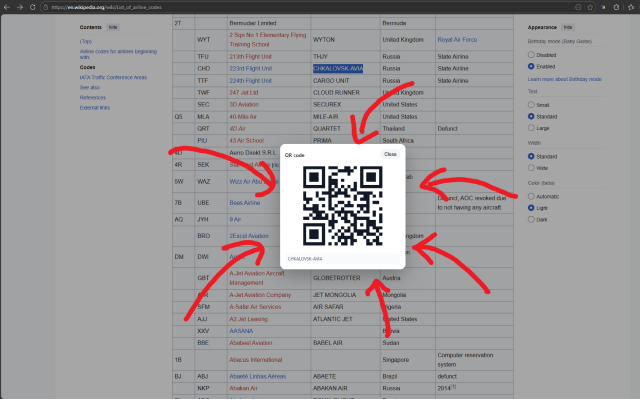Image resolution: width=640 pixels, height=400 pixels.
Task: Set text size to Standard
Action: (531, 116)
